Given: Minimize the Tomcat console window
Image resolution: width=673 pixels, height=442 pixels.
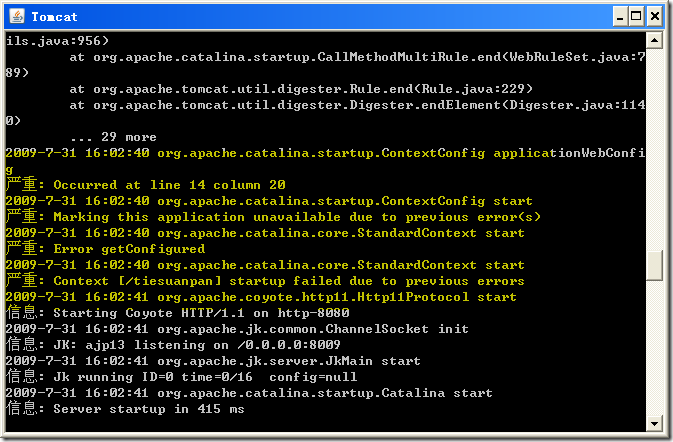Looking at the screenshot, I should (x=620, y=17).
